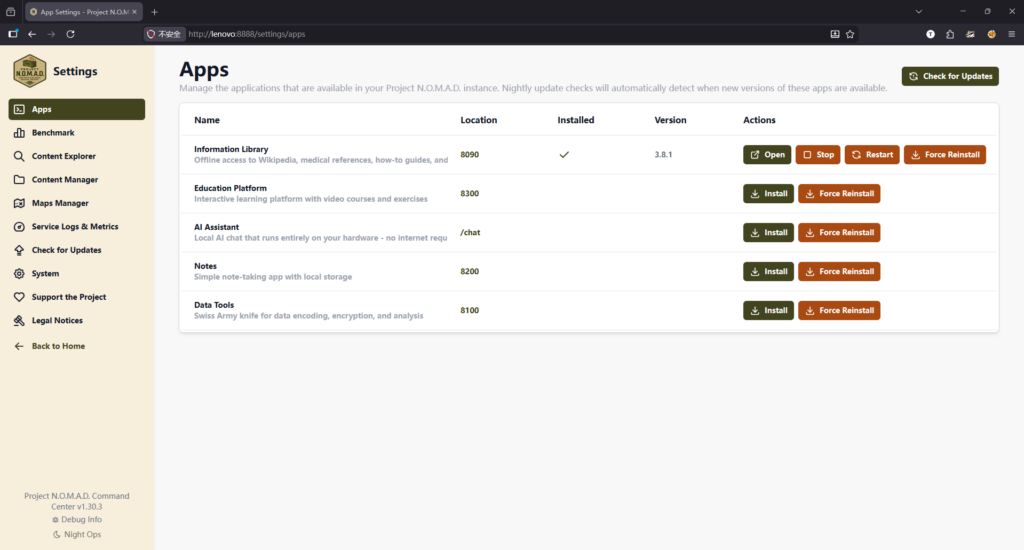Click the System gear icon in sidebar
This screenshot has height=550, width=1024.
coord(20,274)
